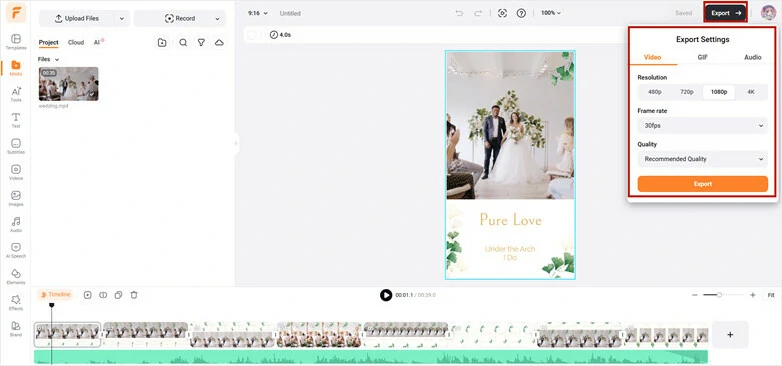Click the Upload Files button
This screenshot has height=366, width=782.
pyautogui.click(x=77, y=18)
